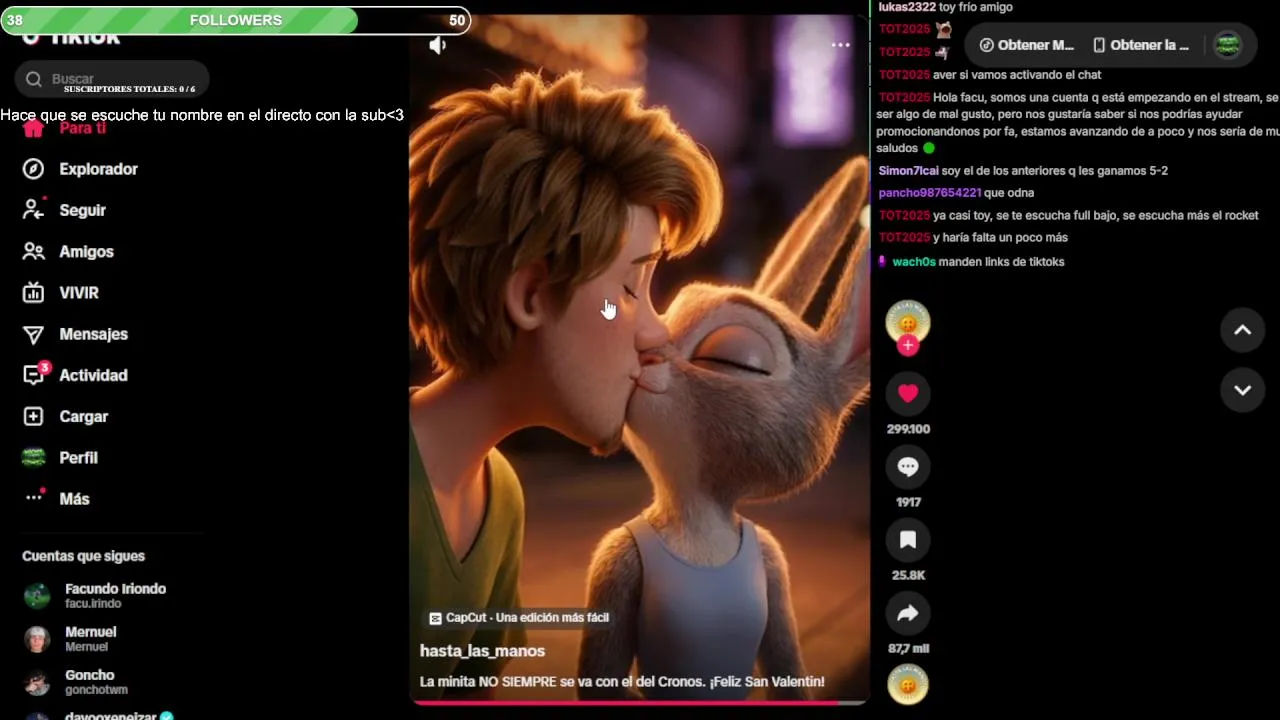Go to next video with down chevron
Image resolution: width=1280 pixels, height=720 pixels.
click(1242, 390)
